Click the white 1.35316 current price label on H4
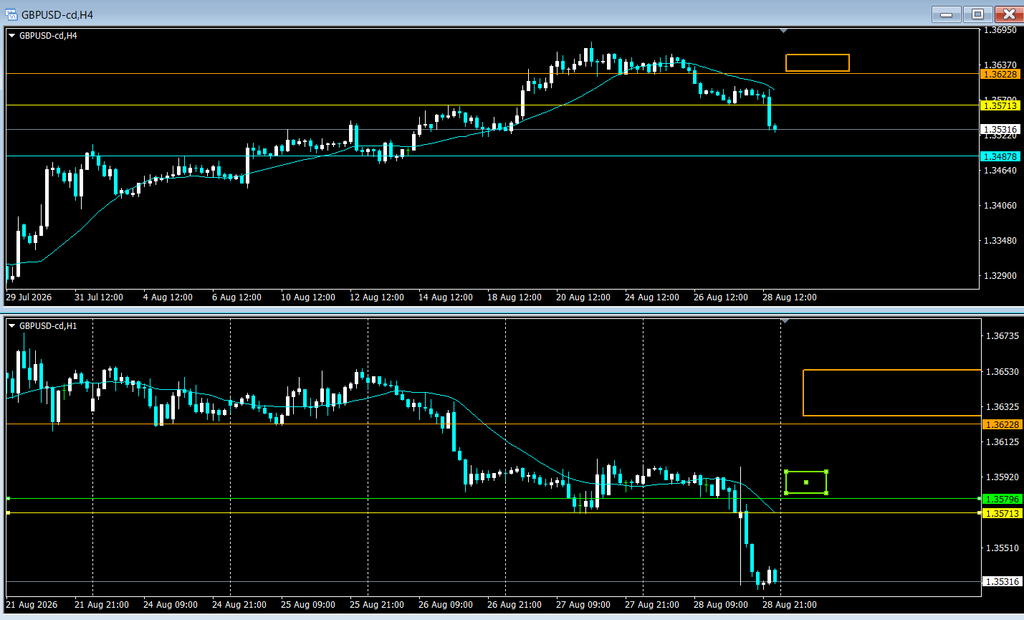 [x=1000, y=129]
